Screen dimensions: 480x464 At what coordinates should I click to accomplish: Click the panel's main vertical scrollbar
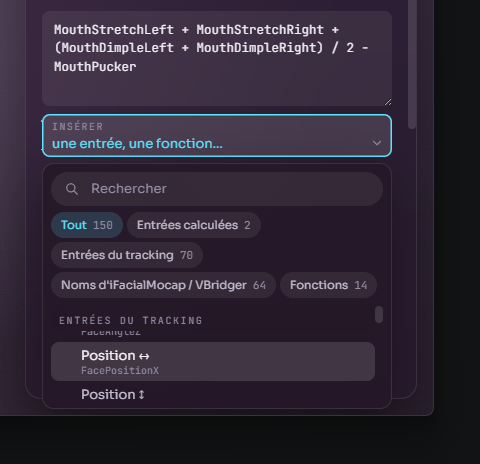click(x=412, y=64)
